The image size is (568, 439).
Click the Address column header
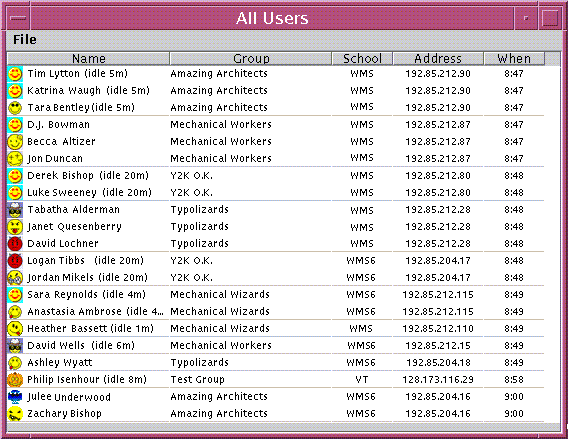438,59
